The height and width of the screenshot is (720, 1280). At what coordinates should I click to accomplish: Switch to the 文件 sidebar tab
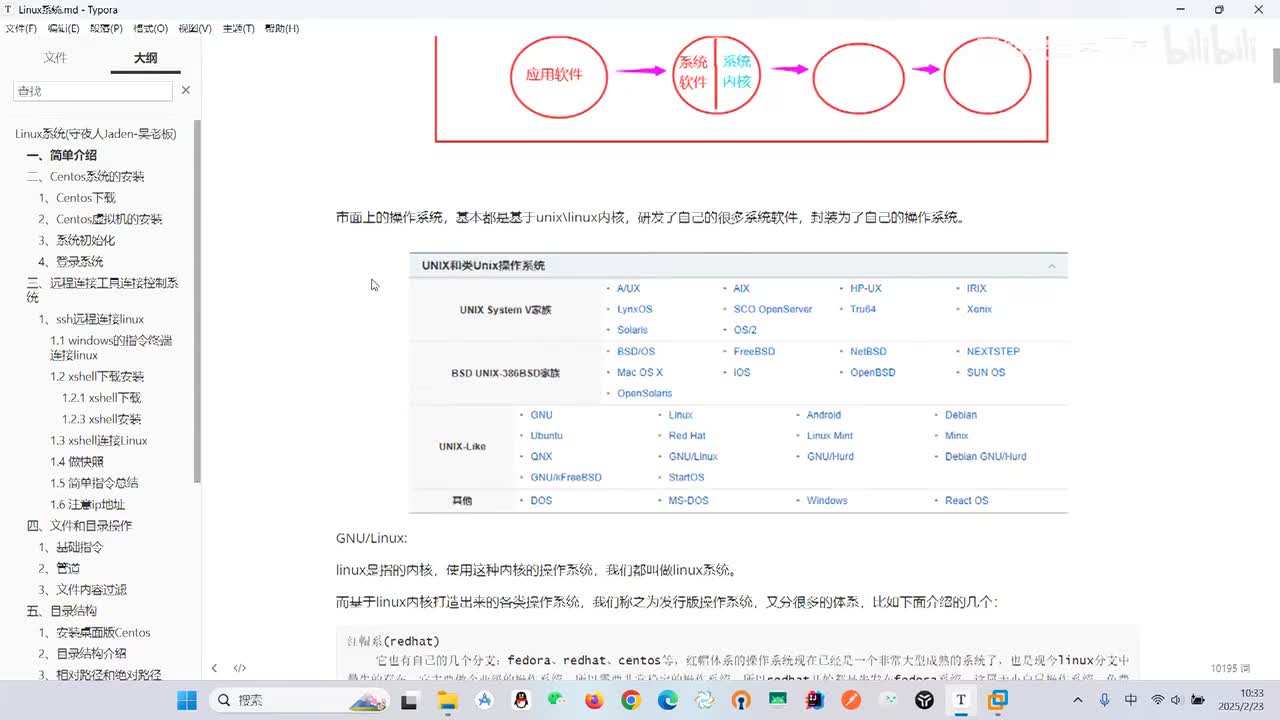(x=55, y=58)
